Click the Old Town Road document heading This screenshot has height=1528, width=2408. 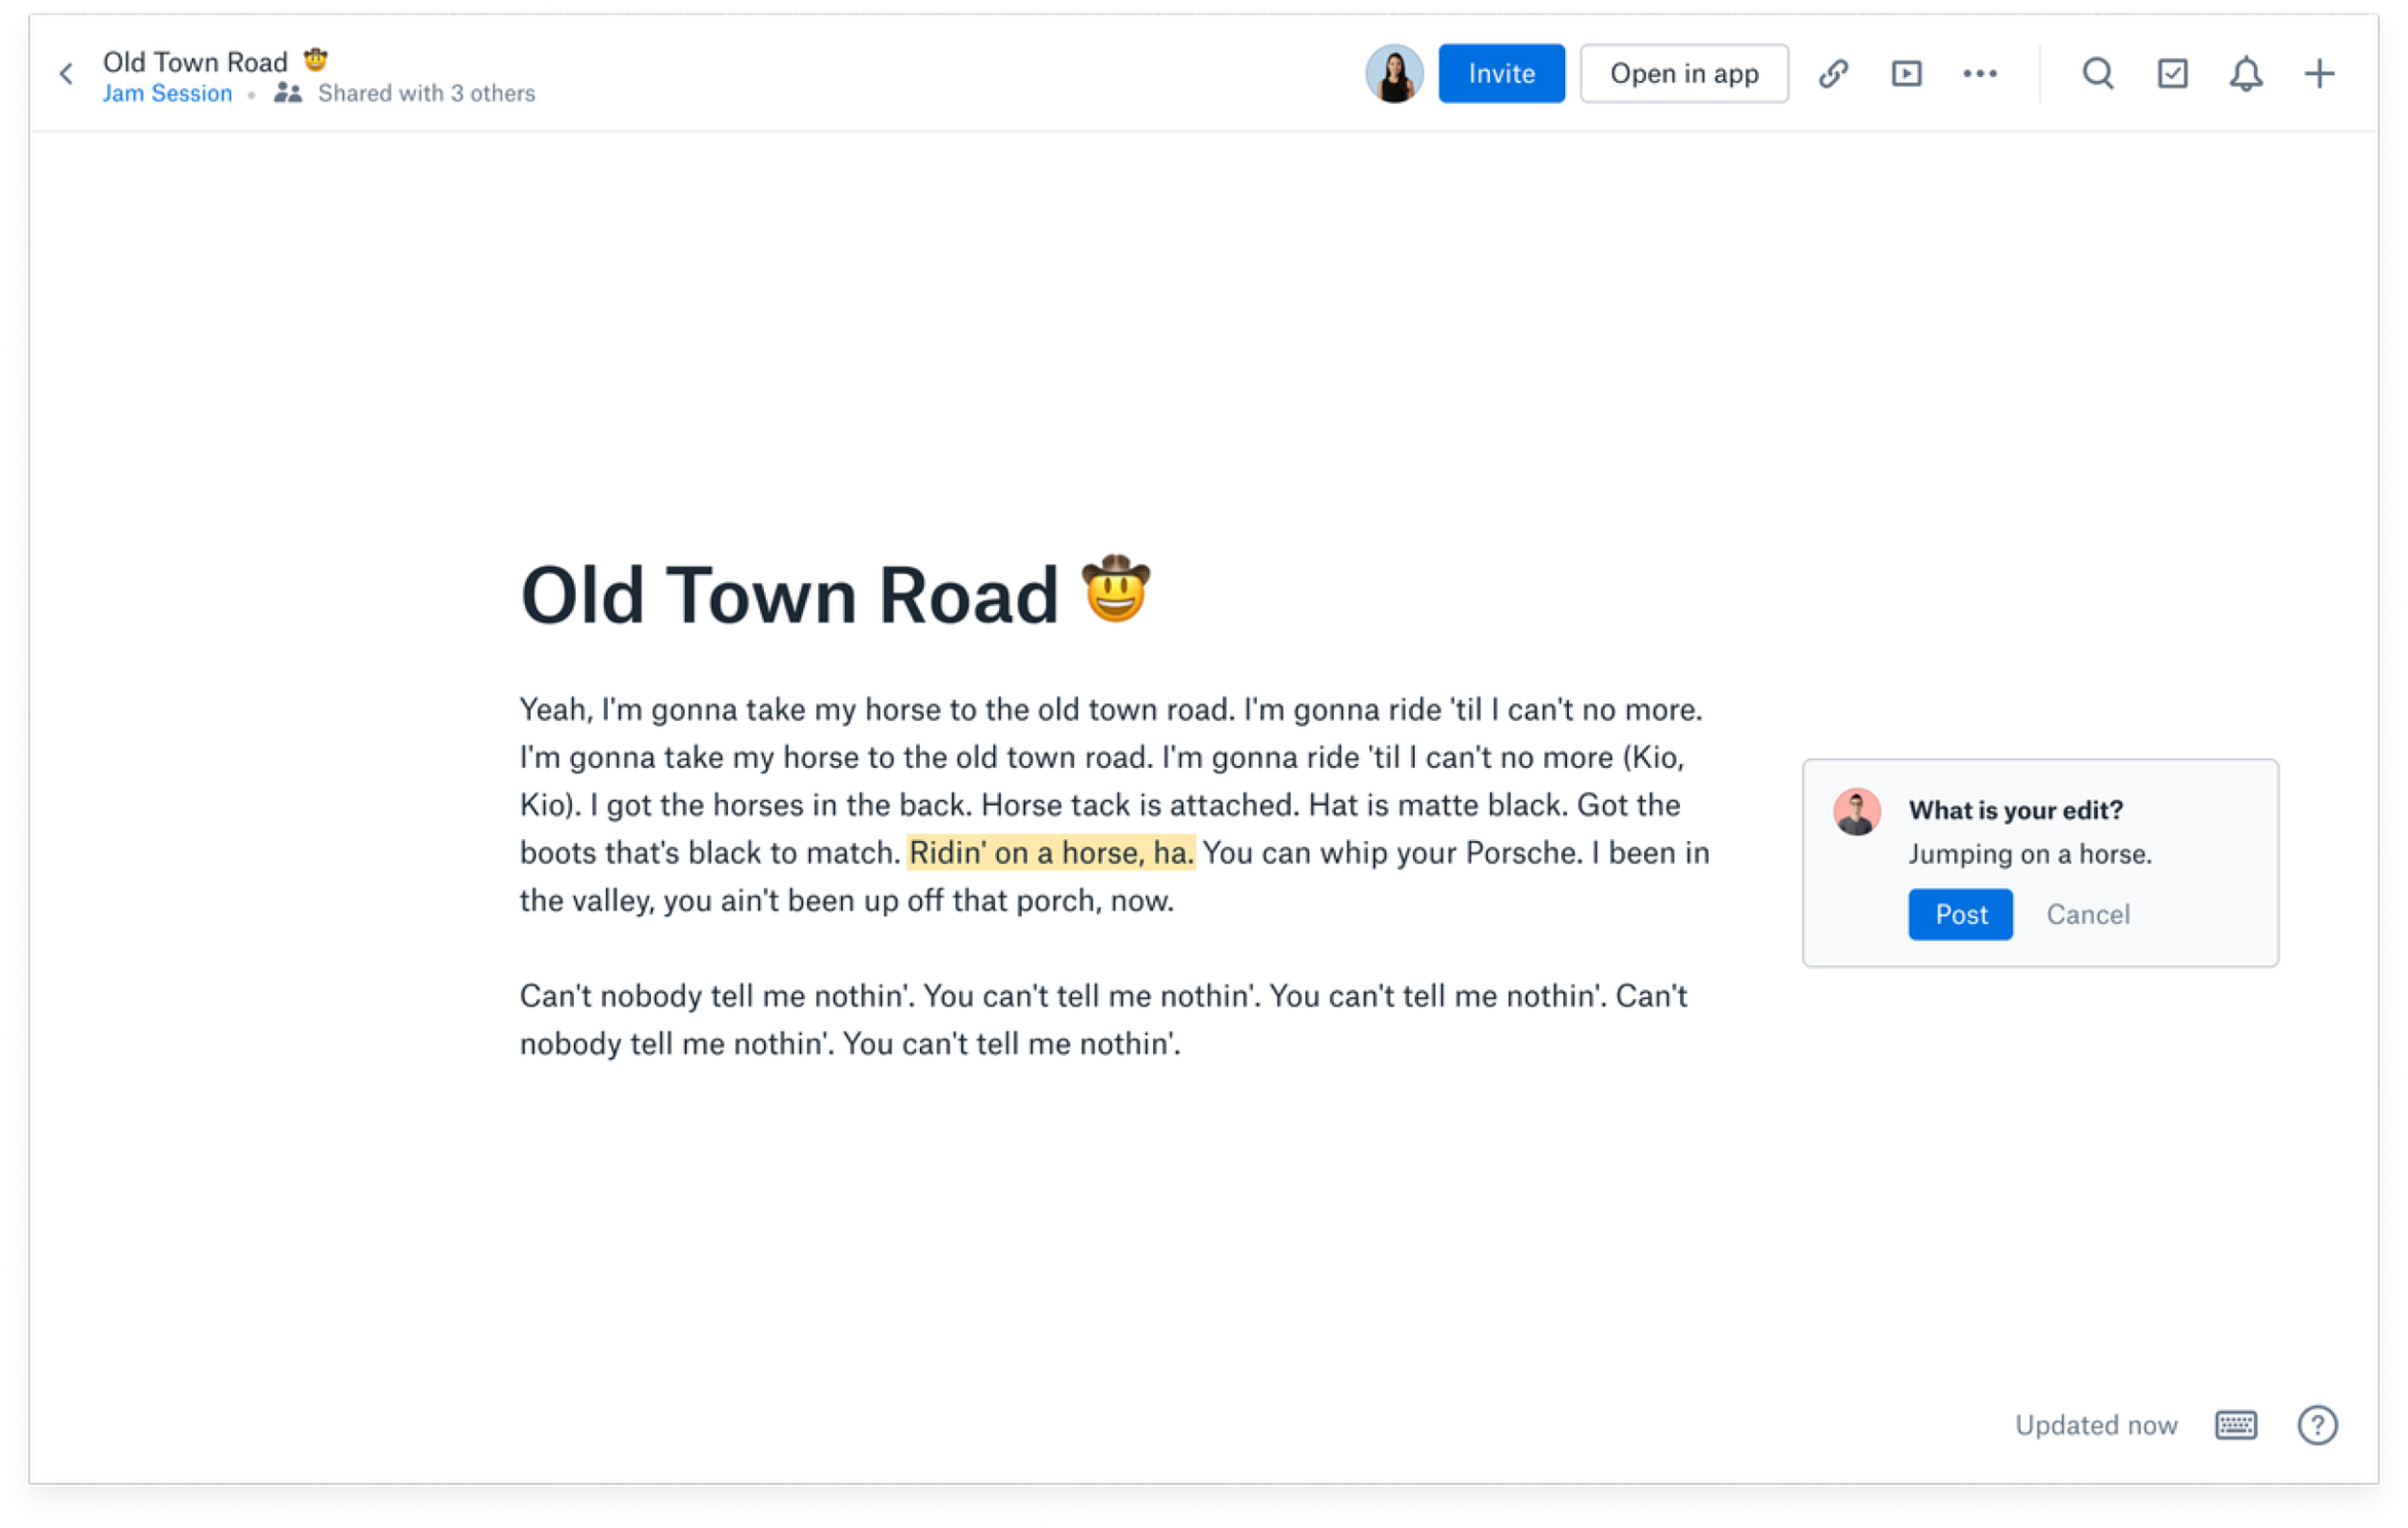tap(836, 595)
